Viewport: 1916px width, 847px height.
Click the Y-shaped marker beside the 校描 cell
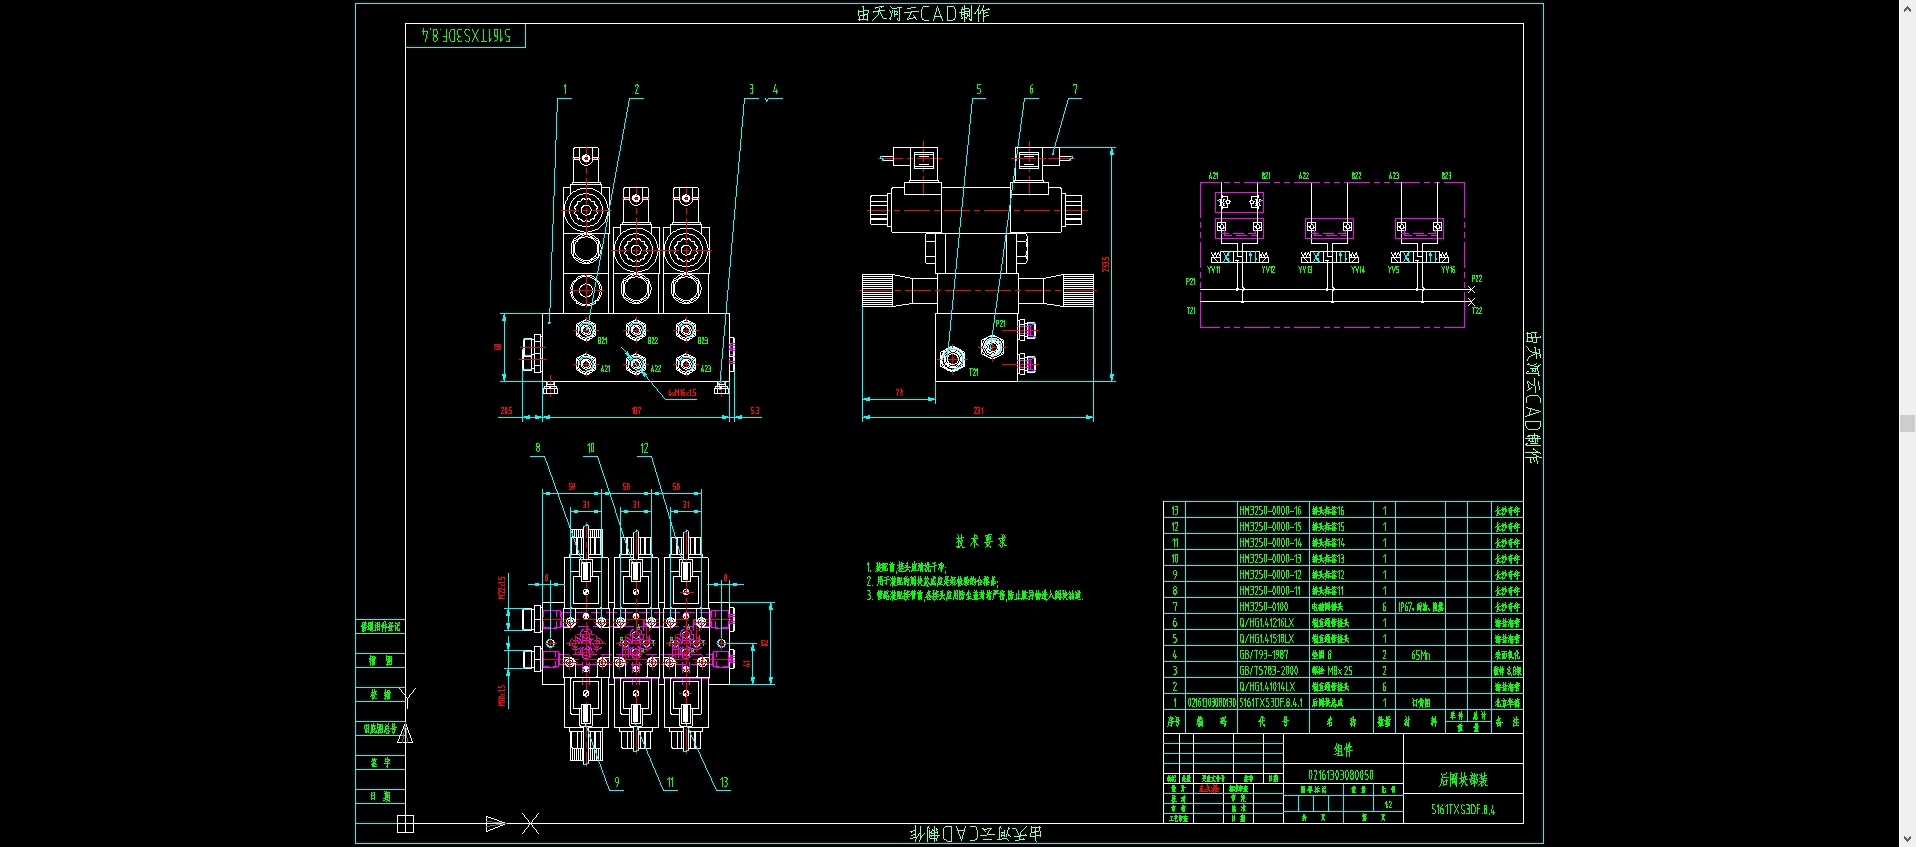coord(407,696)
